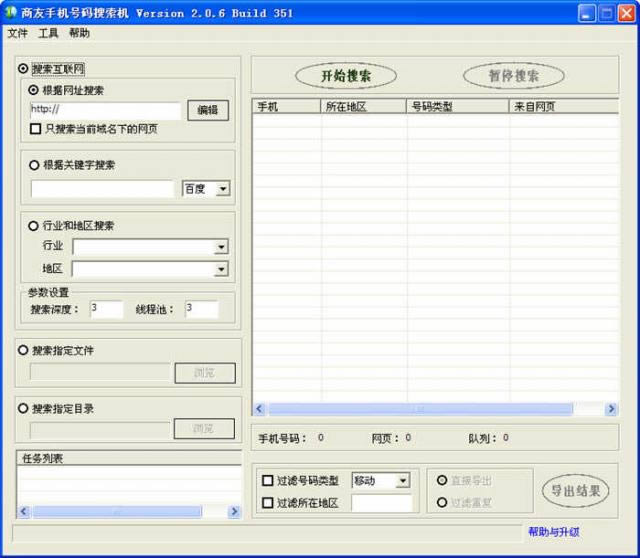
Task: Open the 帮助 menu
Action: (x=79, y=33)
